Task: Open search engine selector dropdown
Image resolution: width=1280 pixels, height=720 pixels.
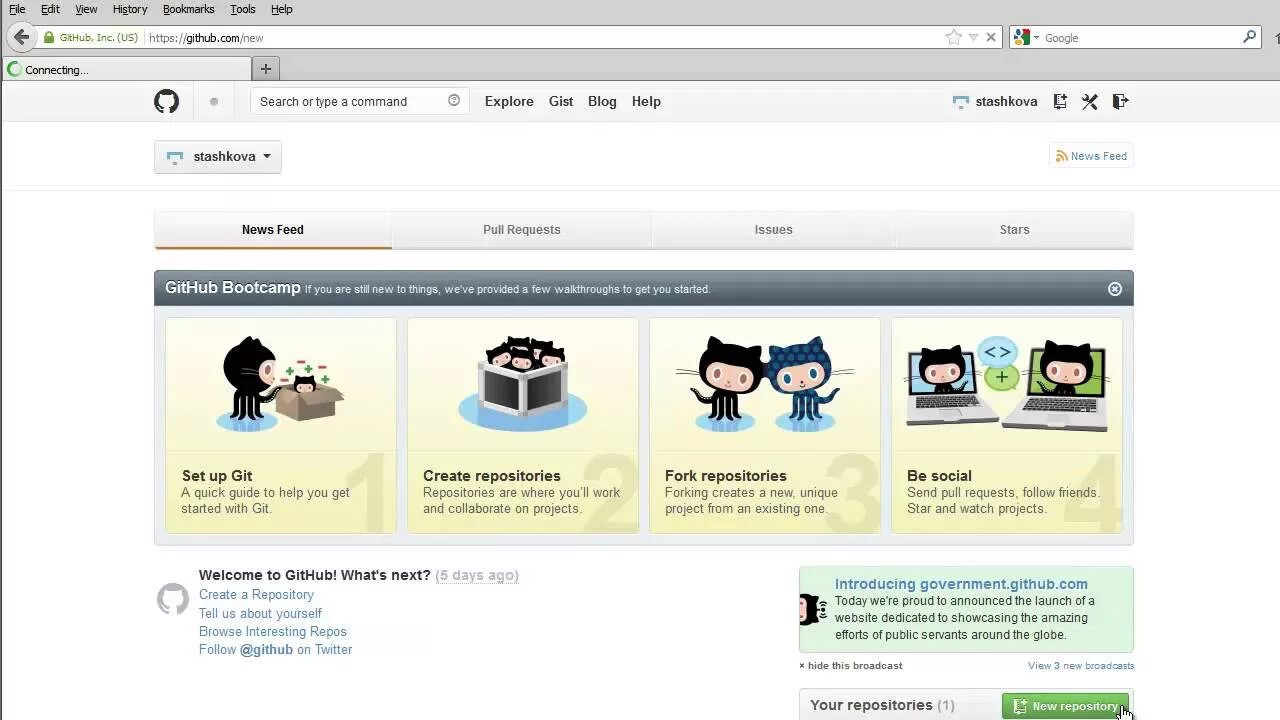Action: pos(1036,38)
